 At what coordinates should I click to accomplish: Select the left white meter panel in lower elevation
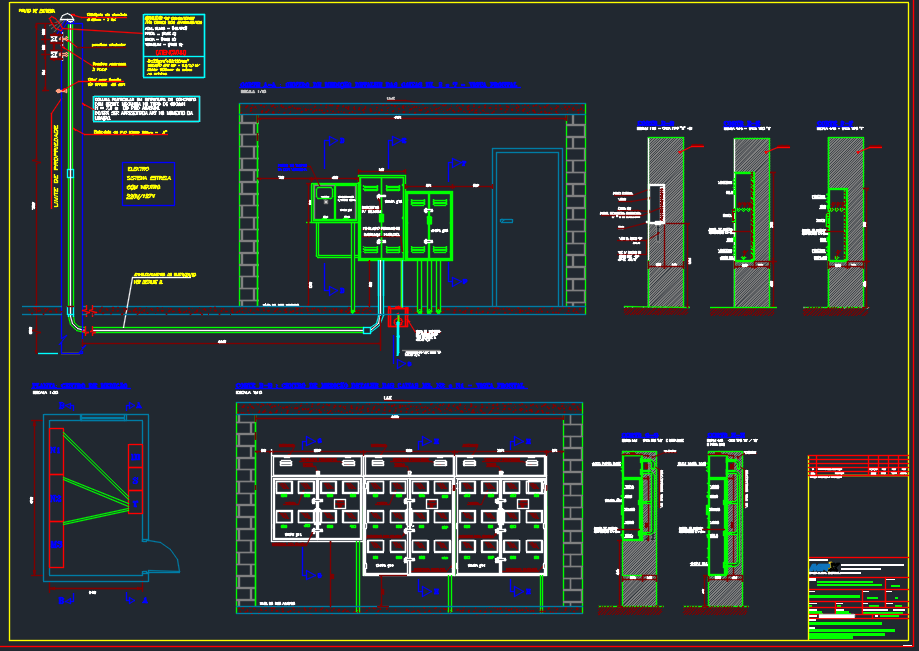317,498
